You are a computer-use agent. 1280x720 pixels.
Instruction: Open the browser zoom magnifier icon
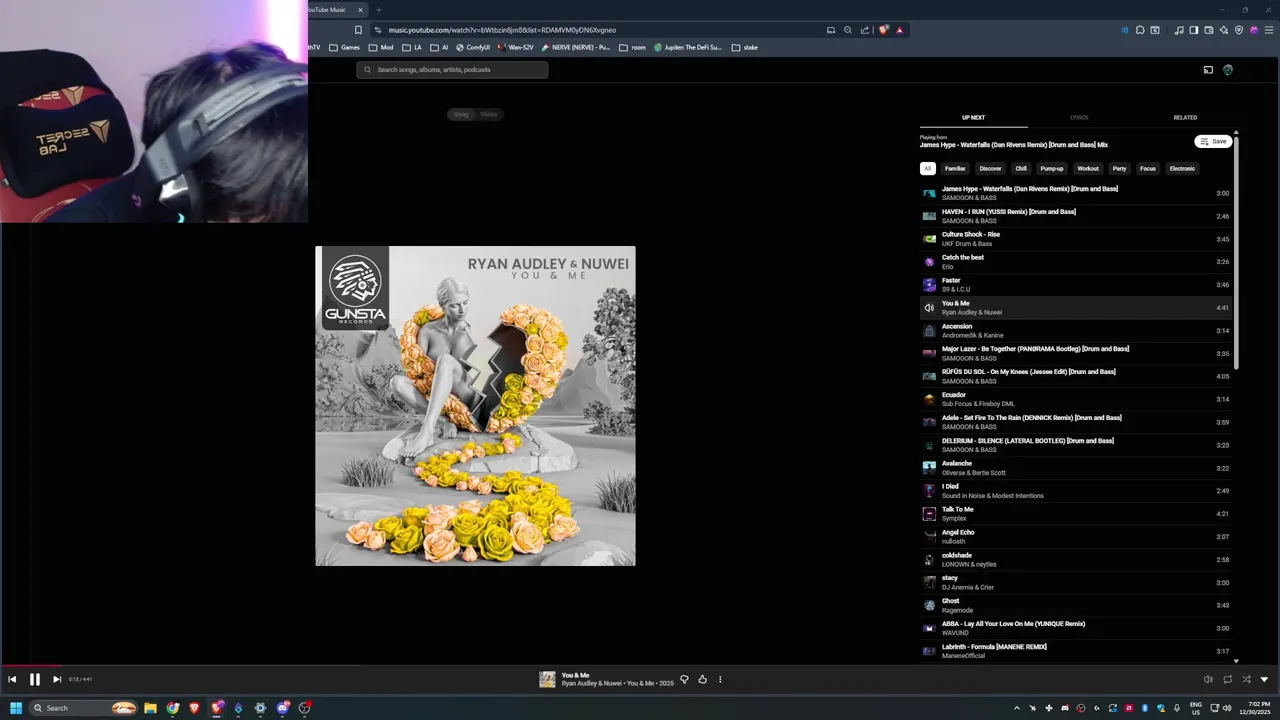coord(848,30)
